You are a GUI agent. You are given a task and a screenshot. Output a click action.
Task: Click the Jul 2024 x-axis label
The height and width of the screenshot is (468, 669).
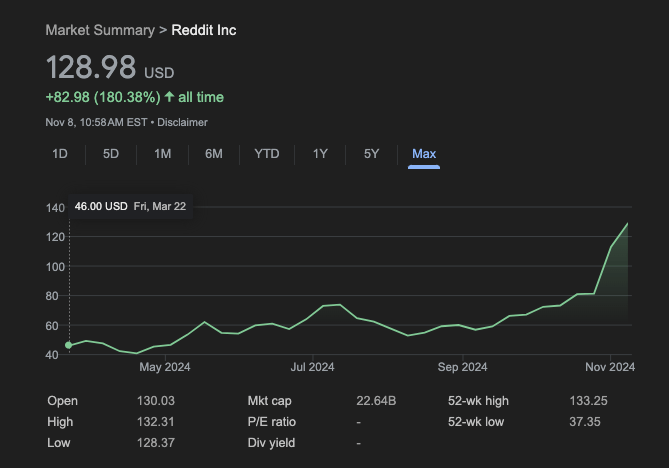click(x=312, y=367)
